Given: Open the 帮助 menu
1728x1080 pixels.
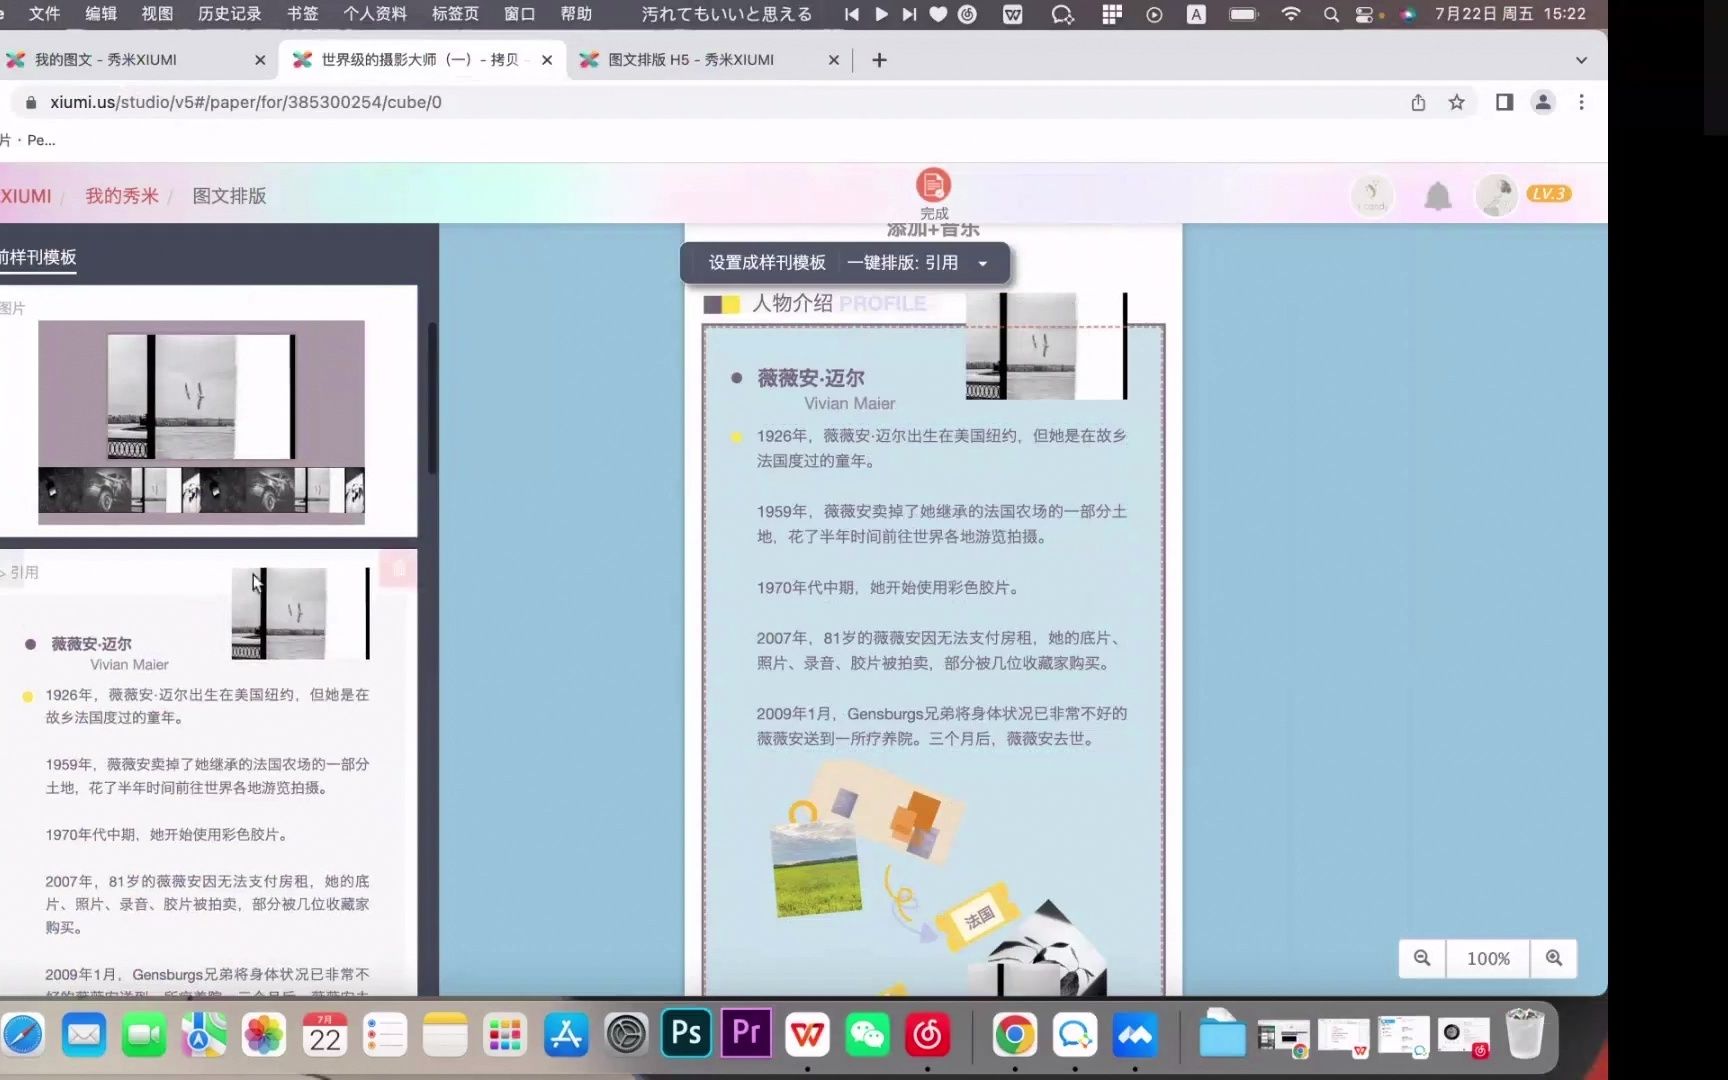Looking at the screenshot, I should 576,14.
